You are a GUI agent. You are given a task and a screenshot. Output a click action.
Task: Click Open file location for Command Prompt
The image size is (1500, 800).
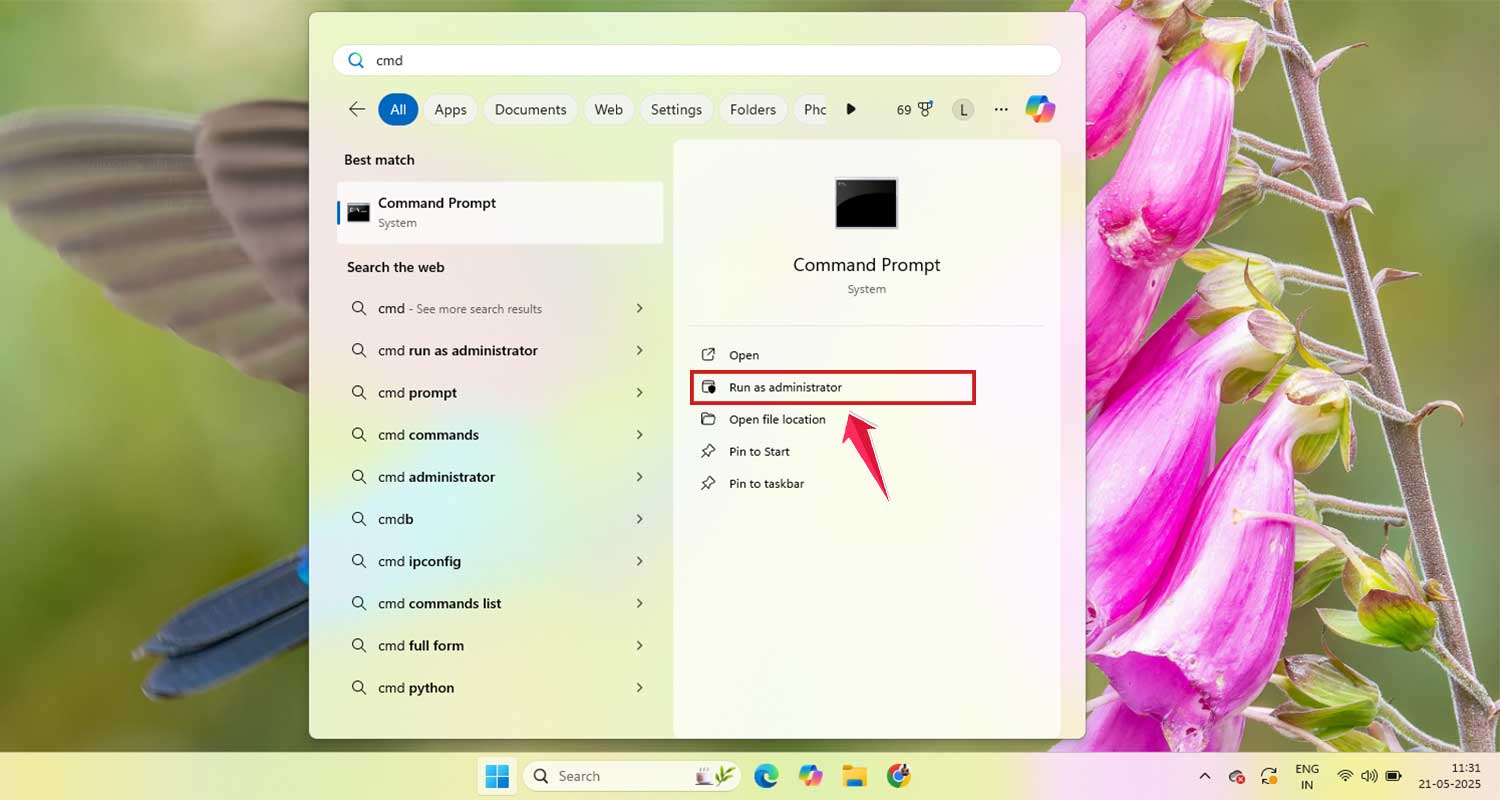pos(777,419)
